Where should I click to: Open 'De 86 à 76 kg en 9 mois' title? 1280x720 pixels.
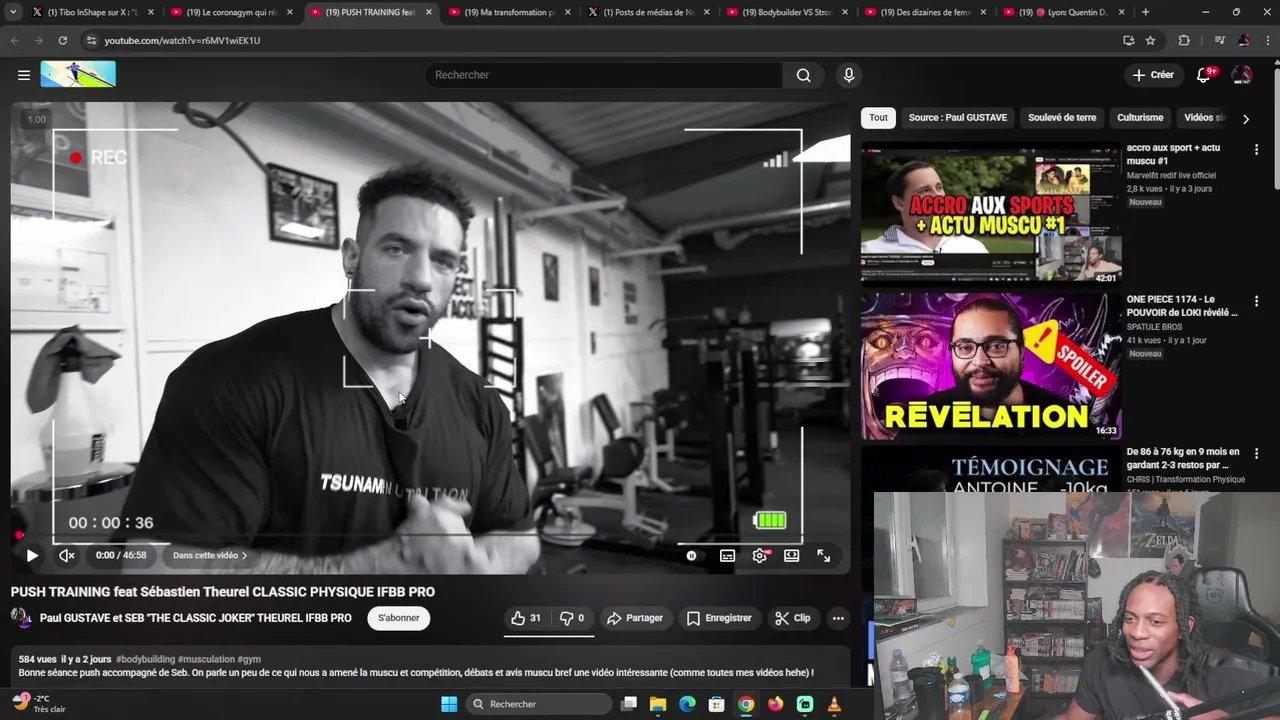coord(1183,458)
